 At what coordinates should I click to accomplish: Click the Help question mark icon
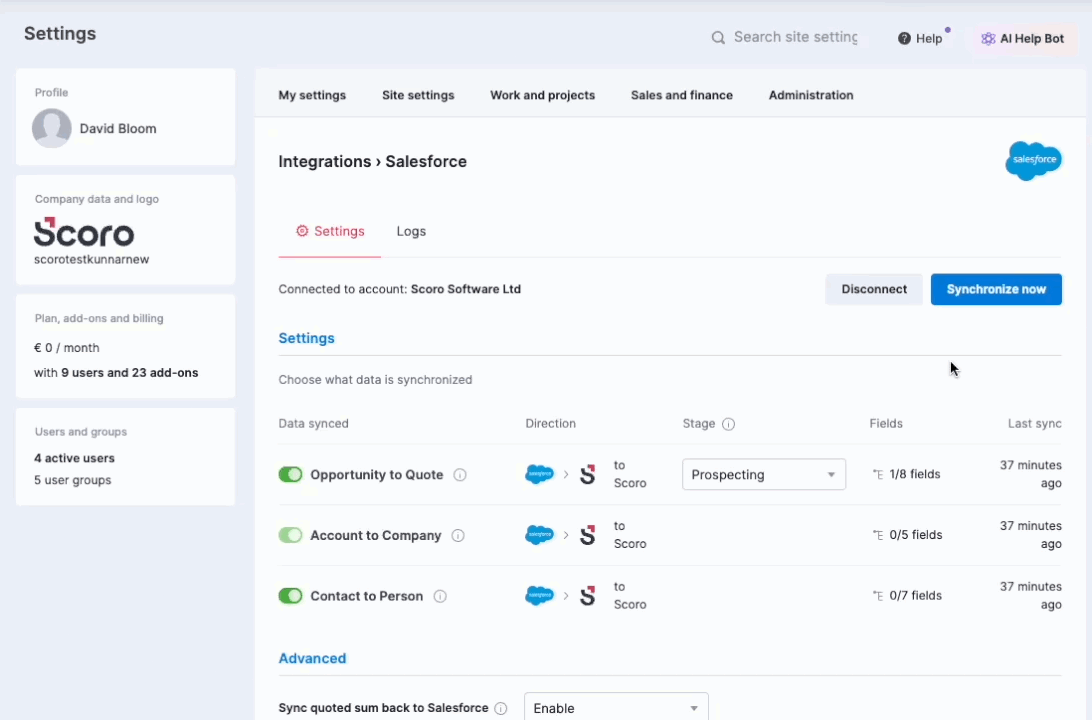click(904, 38)
